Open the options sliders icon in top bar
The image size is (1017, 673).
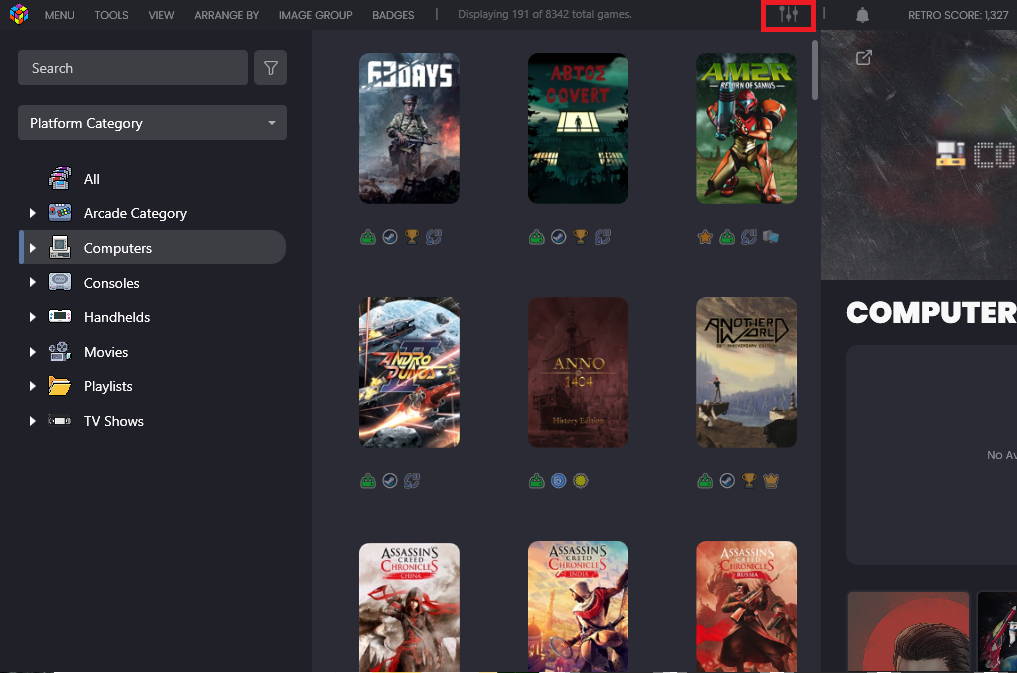(788, 14)
